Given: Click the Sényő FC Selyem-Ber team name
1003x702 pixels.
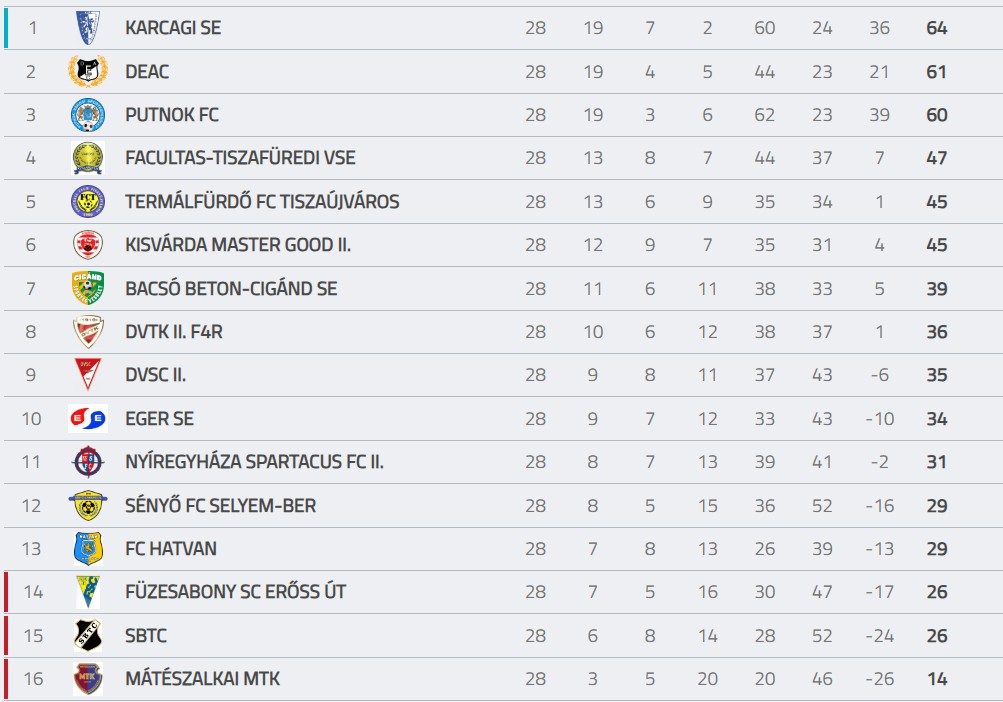Looking at the screenshot, I should (221, 506).
